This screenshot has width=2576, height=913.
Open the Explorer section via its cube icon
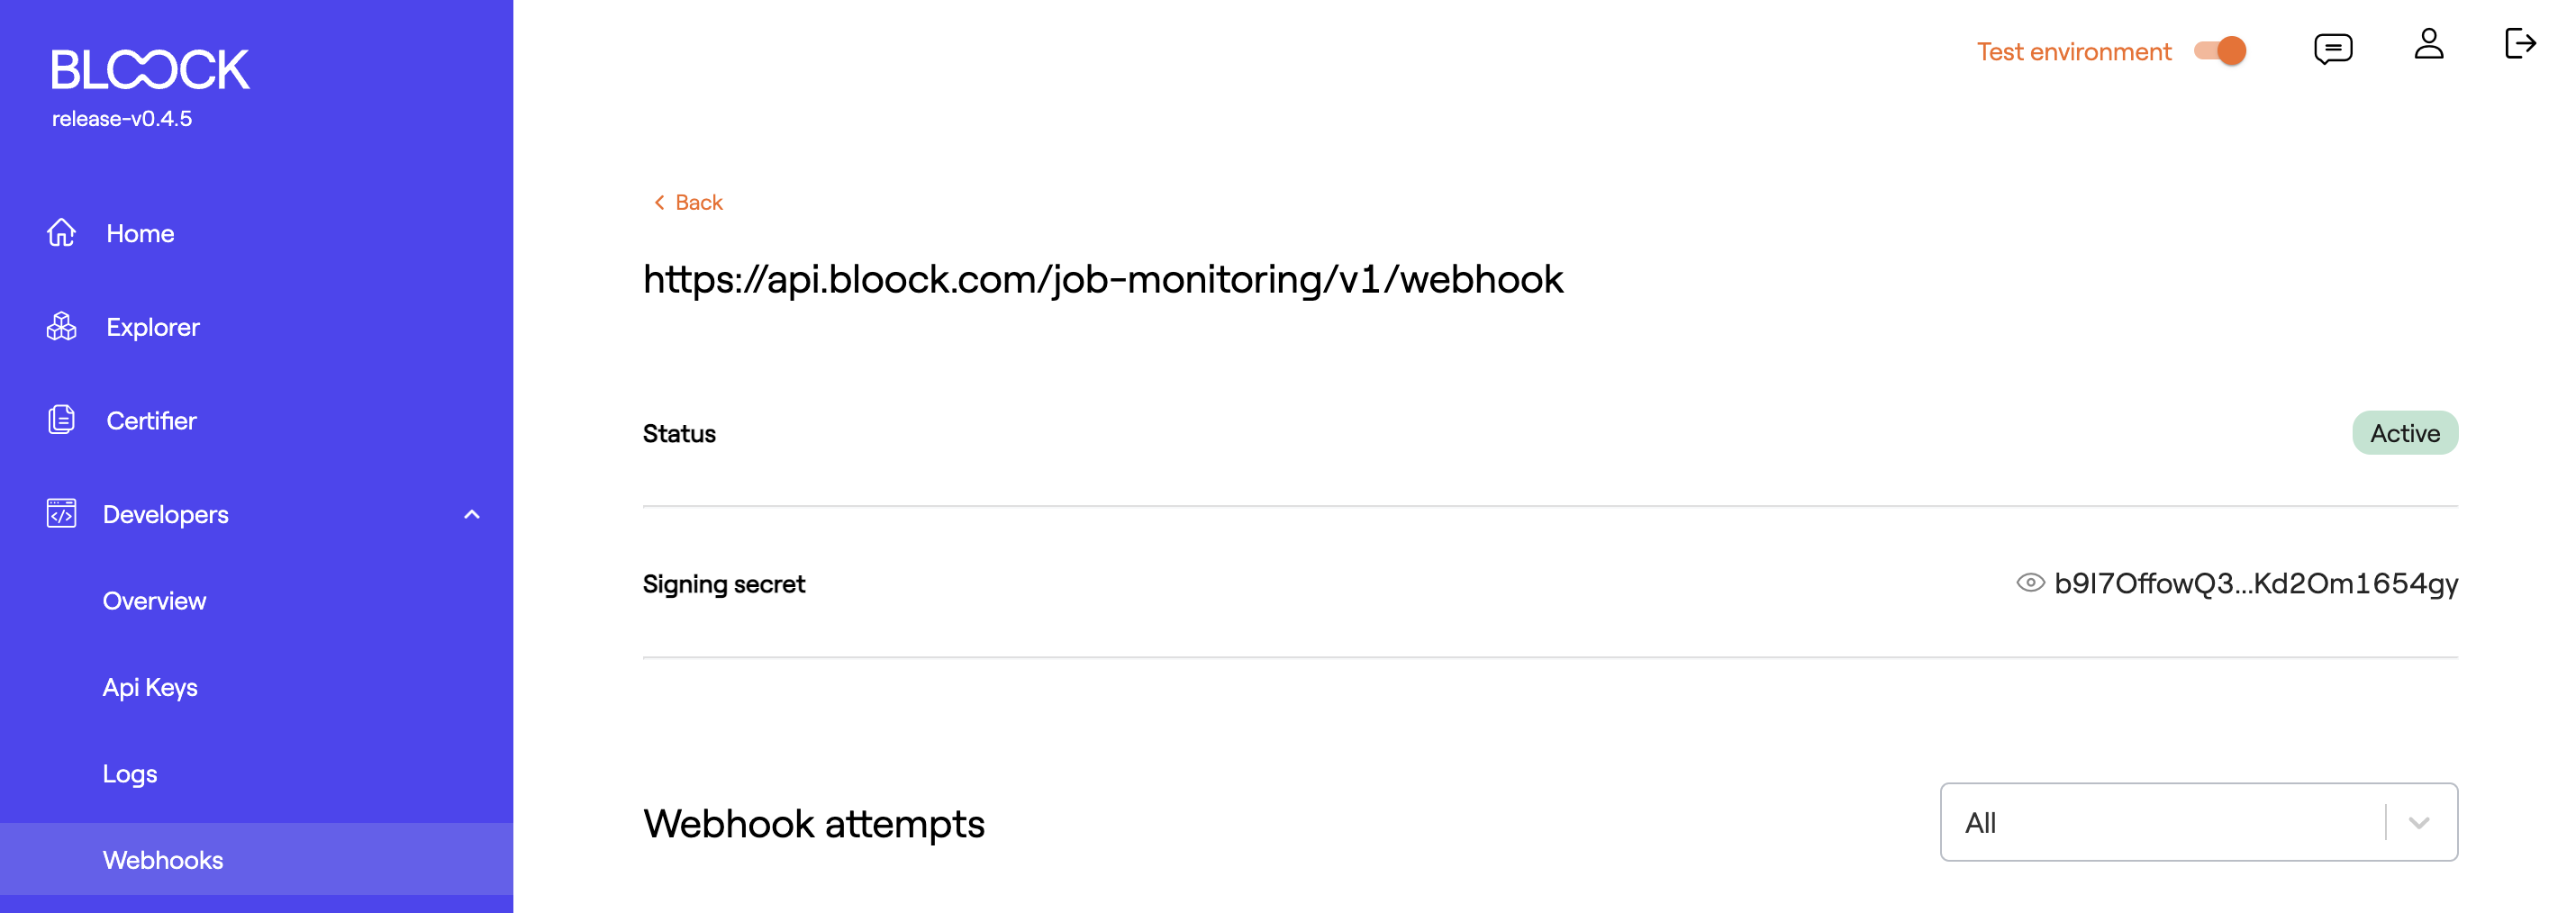pyautogui.click(x=61, y=326)
